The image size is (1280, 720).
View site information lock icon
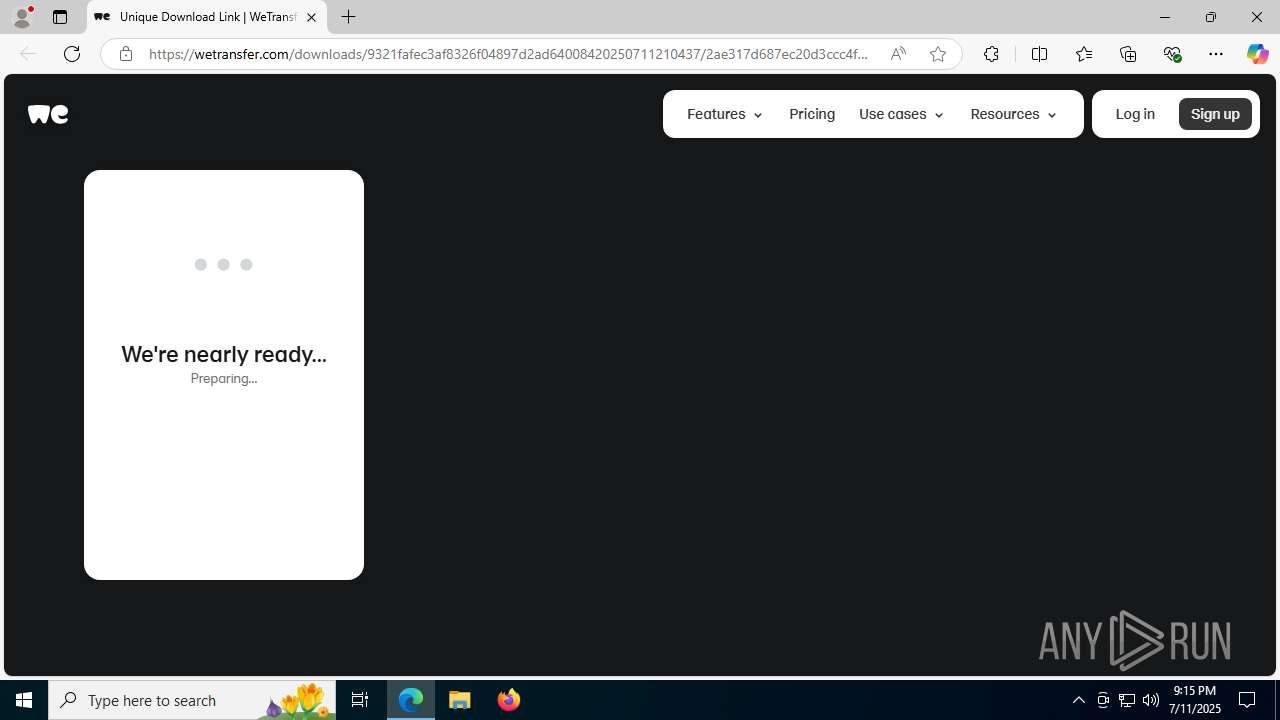click(126, 54)
